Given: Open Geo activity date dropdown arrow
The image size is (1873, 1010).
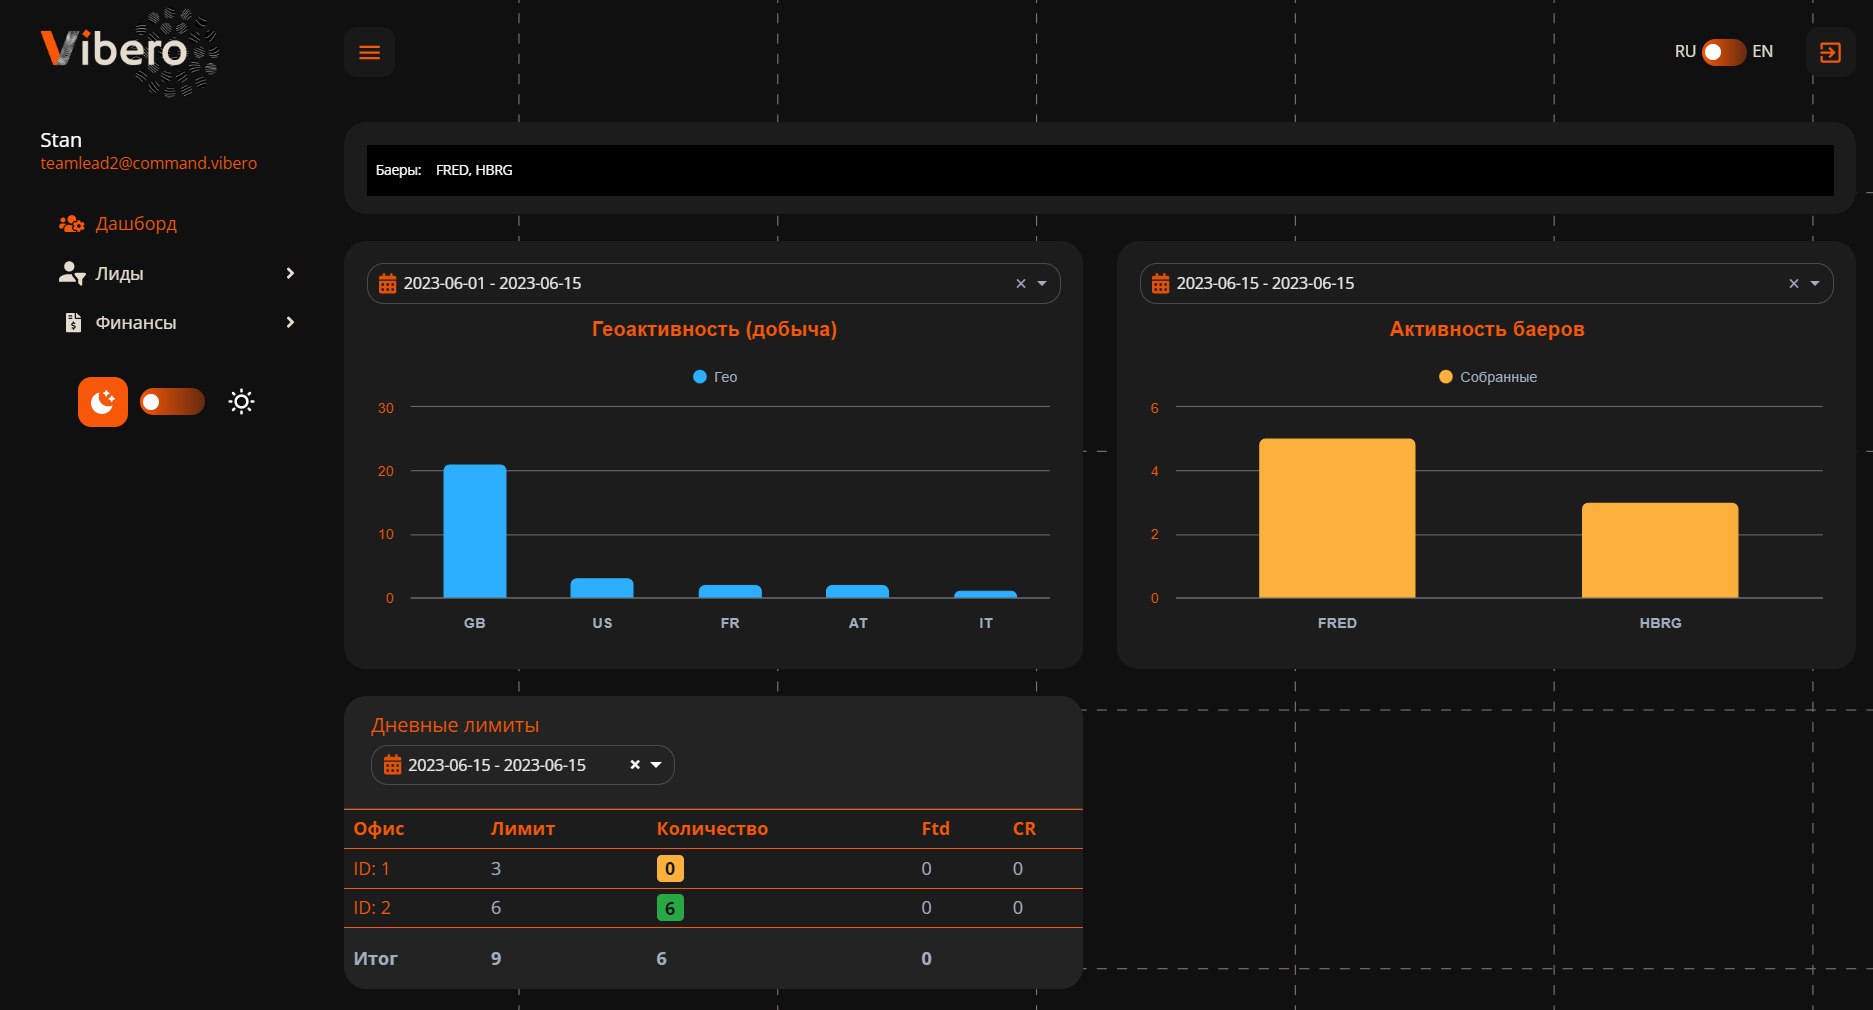Looking at the screenshot, I should 1042,284.
